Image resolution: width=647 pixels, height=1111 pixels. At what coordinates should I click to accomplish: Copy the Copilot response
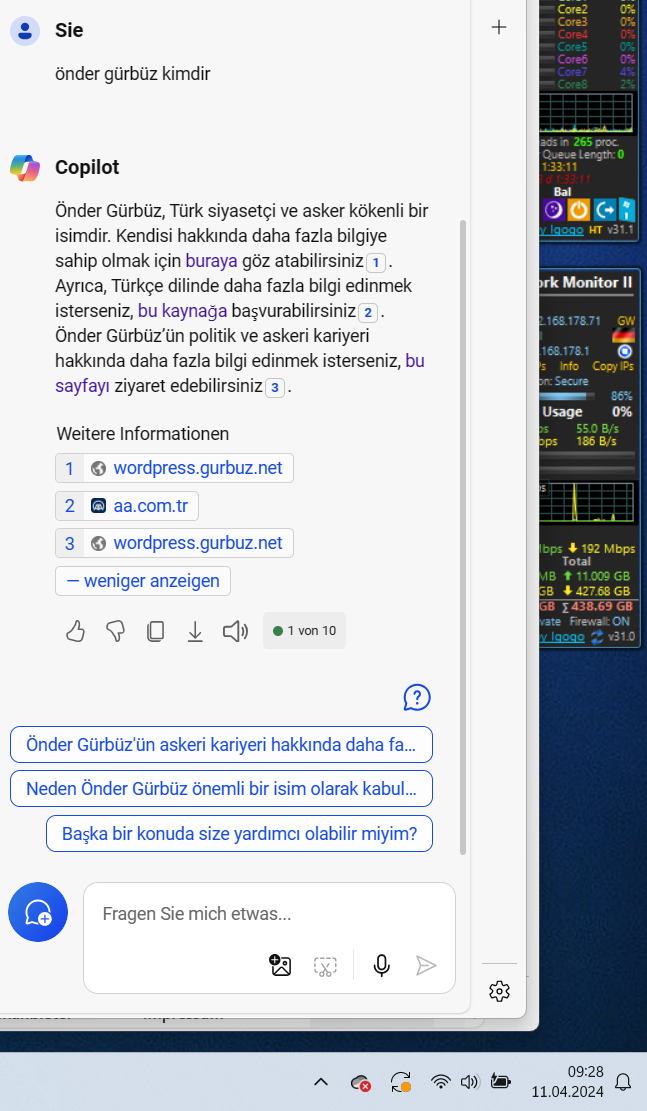(x=155, y=631)
